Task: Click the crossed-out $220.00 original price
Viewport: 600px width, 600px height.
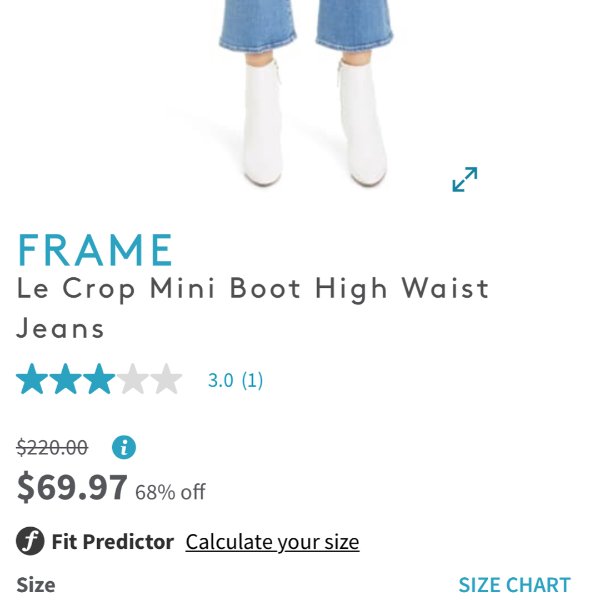Action: pyautogui.click(x=52, y=447)
